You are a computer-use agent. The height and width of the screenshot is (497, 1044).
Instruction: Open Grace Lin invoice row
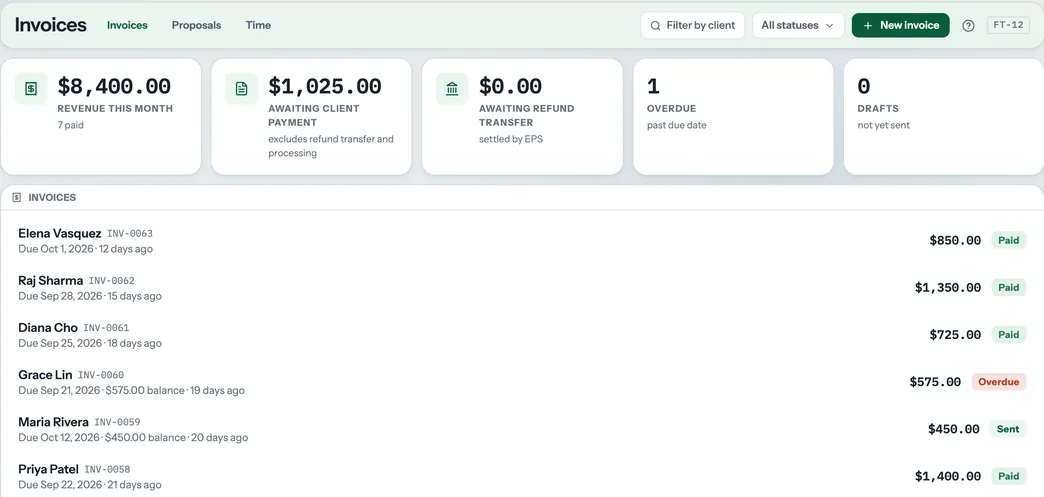(x=522, y=382)
